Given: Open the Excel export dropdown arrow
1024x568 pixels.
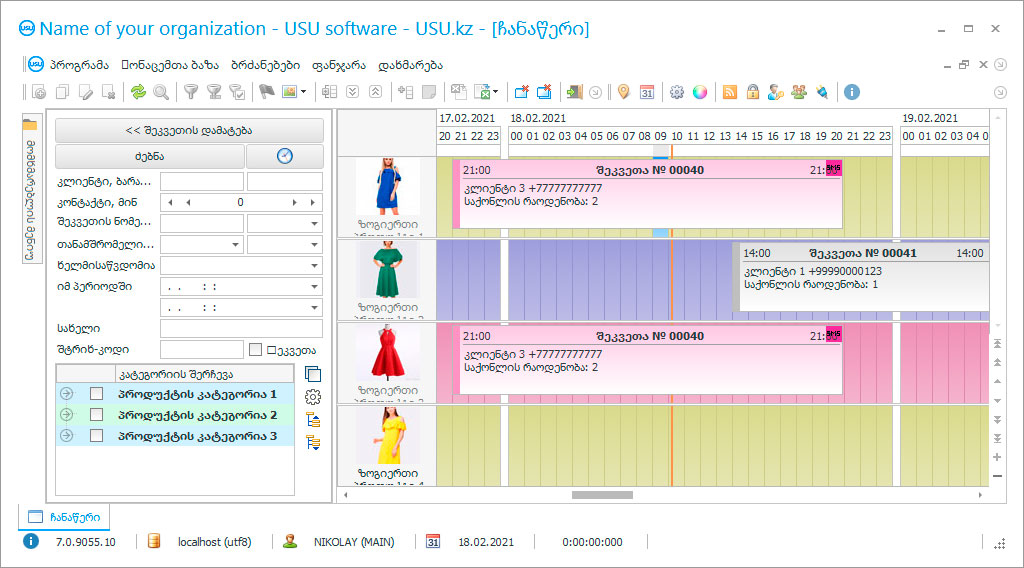Looking at the screenshot, I should (496, 93).
